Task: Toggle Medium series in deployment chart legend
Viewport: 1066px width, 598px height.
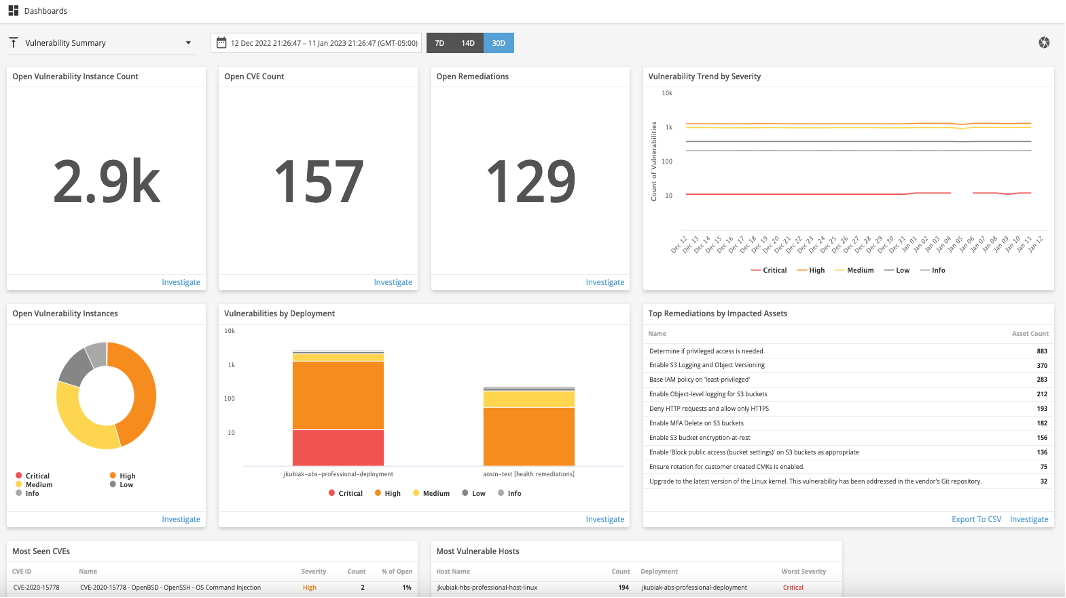Action: point(430,493)
